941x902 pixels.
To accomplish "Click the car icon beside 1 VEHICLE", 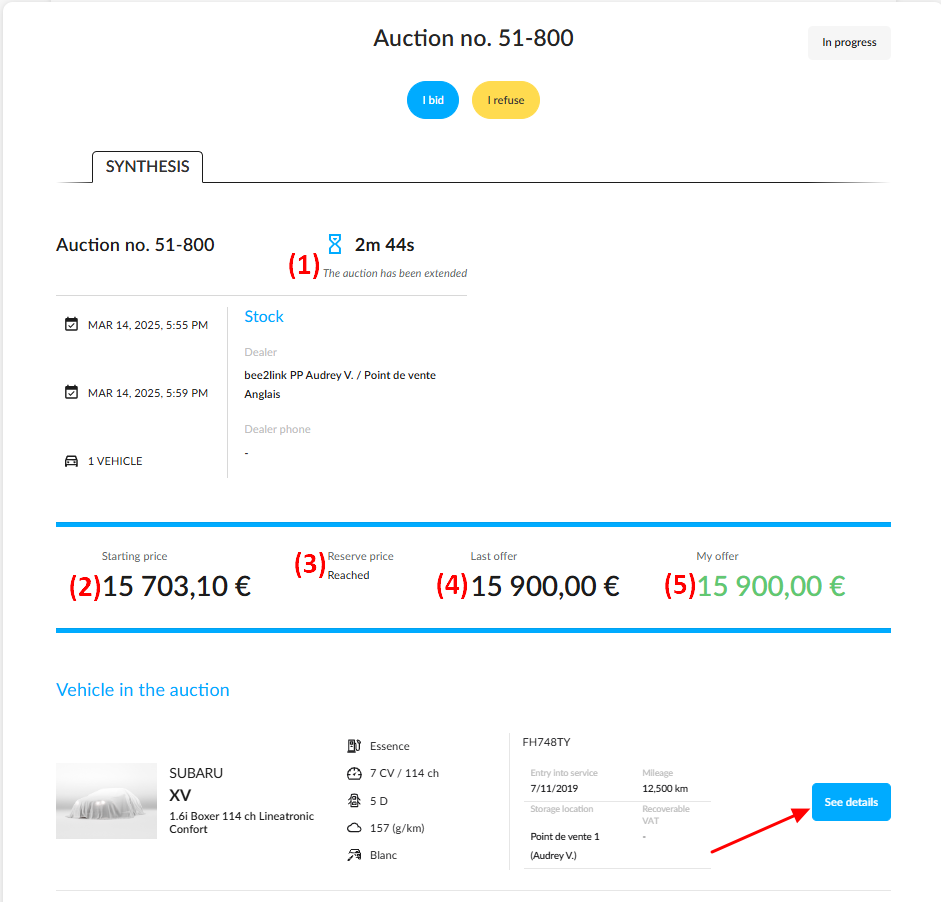I will tap(71, 461).
